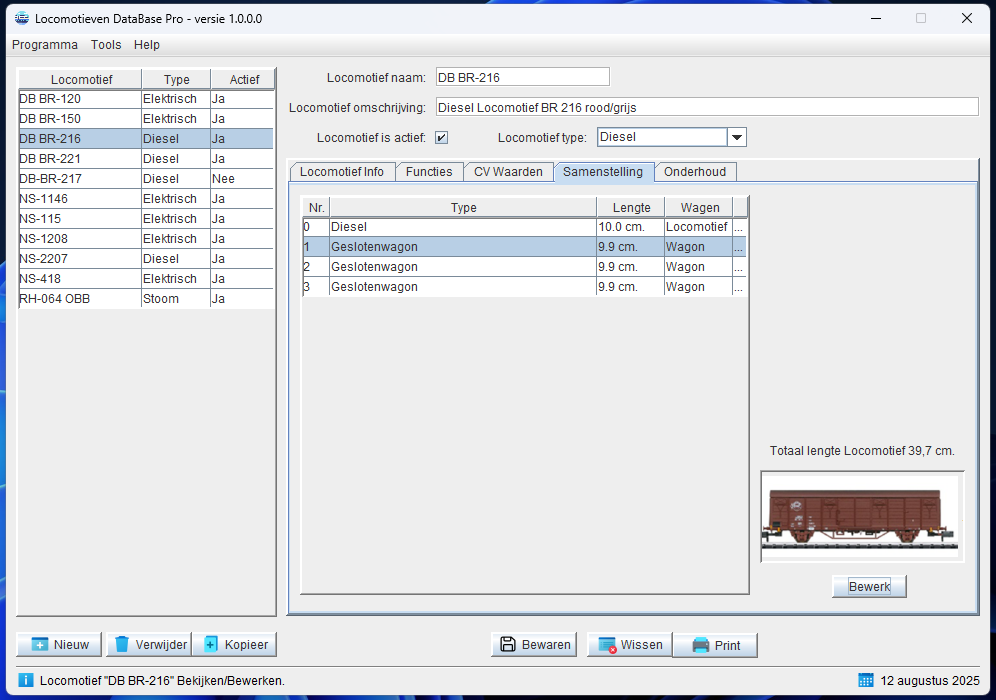Select NS-2207 in locomotive list
Screen dimensions: 996x700
[146, 259]
